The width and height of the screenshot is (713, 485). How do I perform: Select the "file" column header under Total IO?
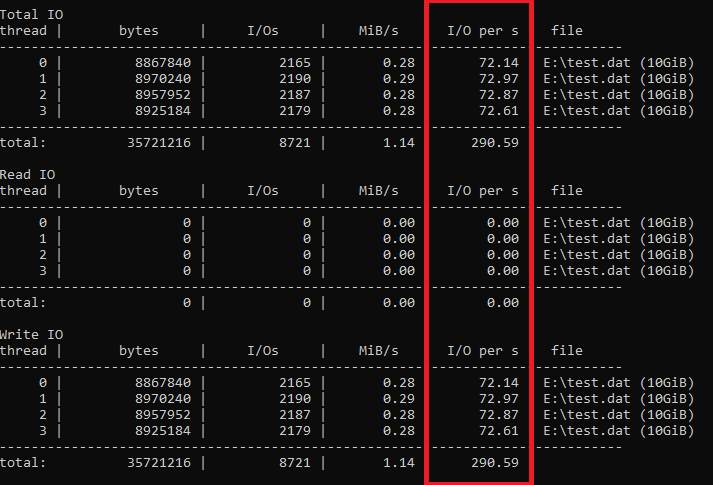[x=567, y=31]
